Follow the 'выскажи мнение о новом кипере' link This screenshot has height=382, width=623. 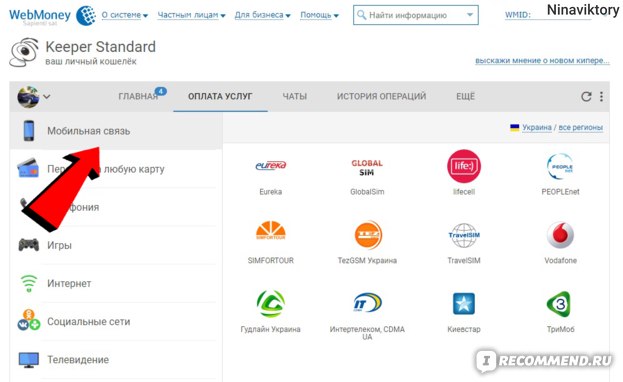pyautogui.click(x=542, y=60)
